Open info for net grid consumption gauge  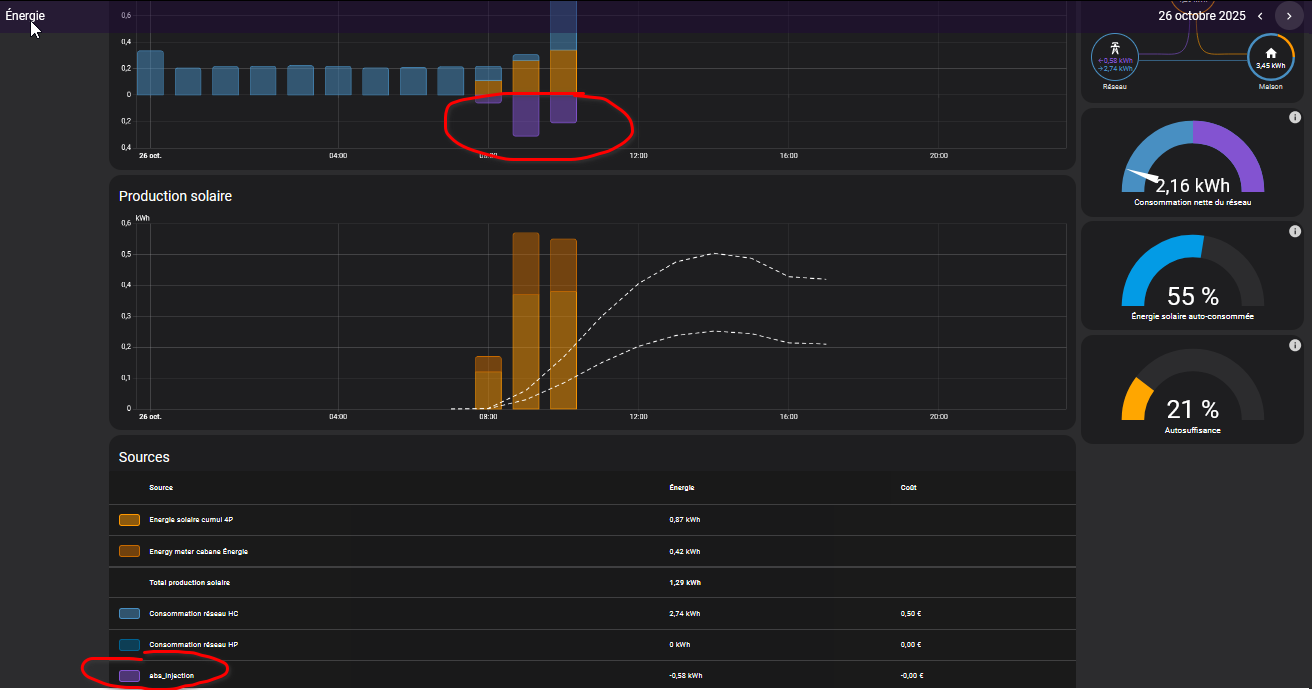click(x=1295, y=118)
